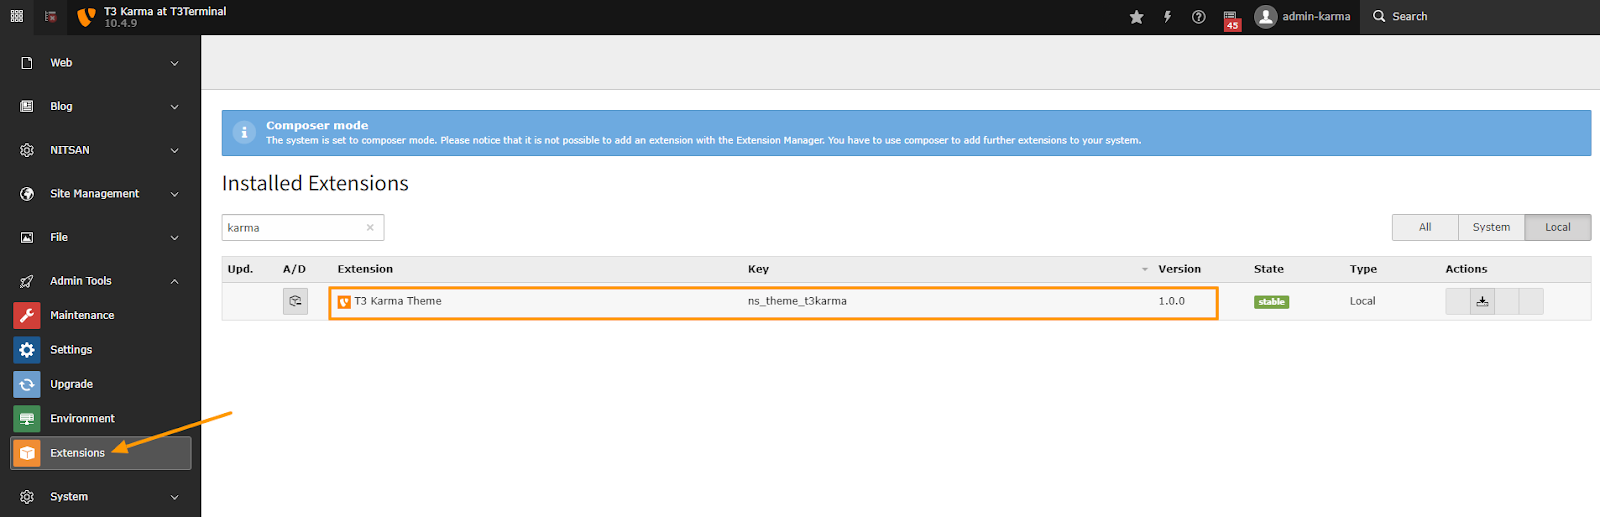Click the TYPO3 logo in the topbar
This screenshot has width=1600, height=517.
(x=87, y=17)
